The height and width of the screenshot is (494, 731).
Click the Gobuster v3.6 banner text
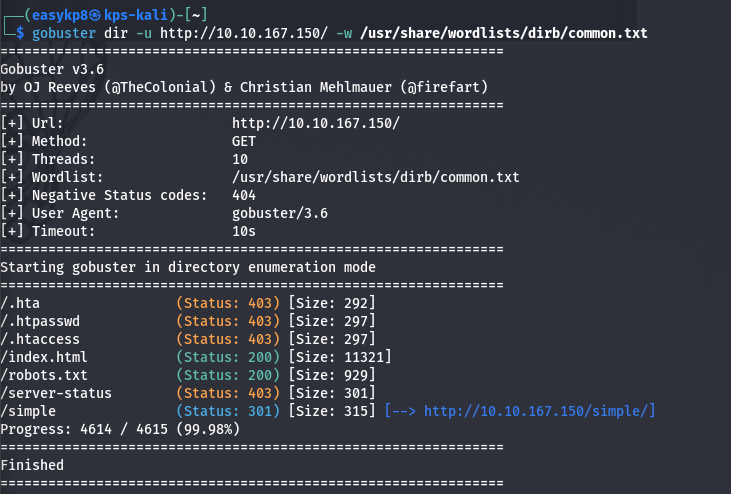(52, 69)
